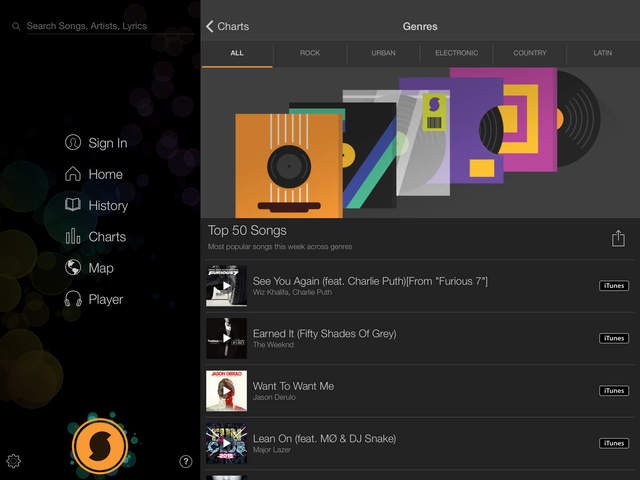Play Earned It preview thumbnail
The width and height of the screenshot is (640, 480).
227,338
